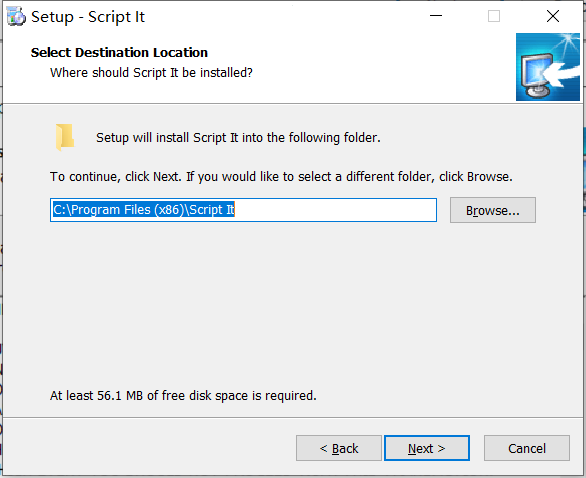Click "Where should Script It be installed?" subtitle

(x=151, y=73)
